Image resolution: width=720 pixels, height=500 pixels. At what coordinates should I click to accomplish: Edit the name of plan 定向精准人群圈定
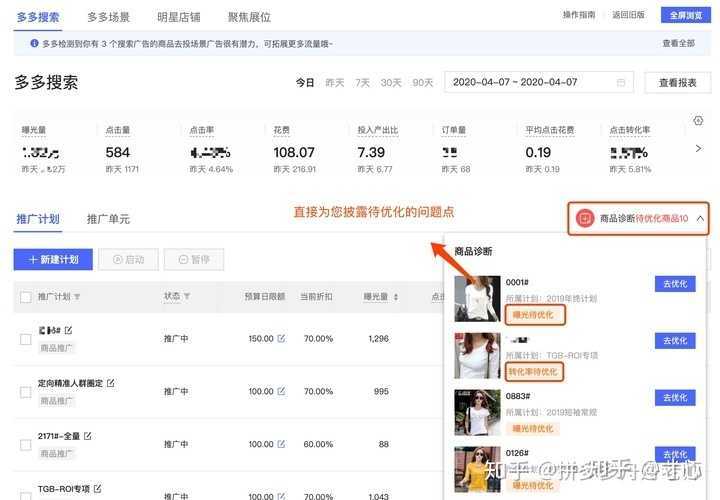click(111, 382)
